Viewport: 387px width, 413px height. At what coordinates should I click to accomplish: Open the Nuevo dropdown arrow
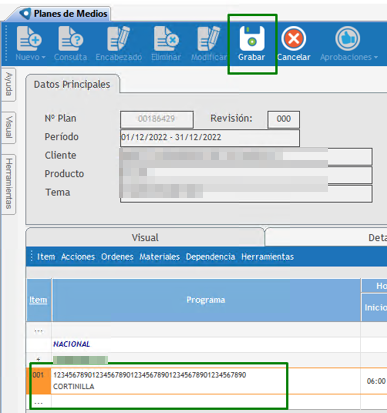point(43,57)
